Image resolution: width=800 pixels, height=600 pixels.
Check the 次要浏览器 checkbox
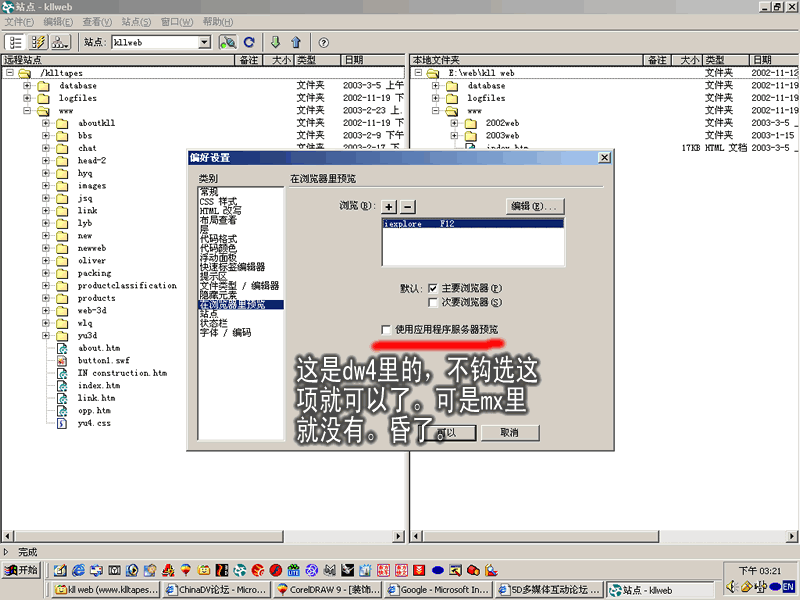pyautogui.click(x=432, y=302)
